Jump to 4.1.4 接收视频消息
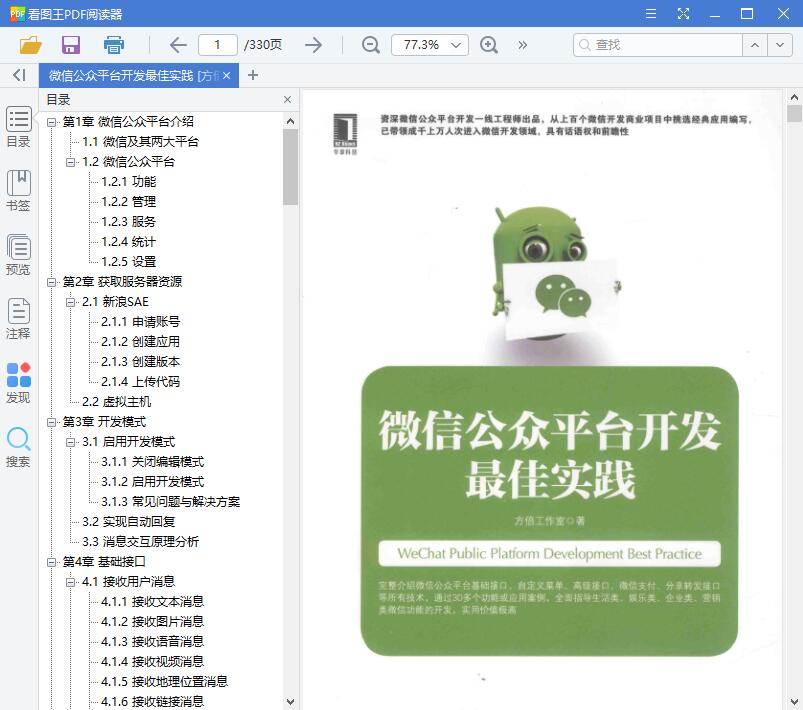The width and height of the screenshot is (803, 710). [153, 661]
